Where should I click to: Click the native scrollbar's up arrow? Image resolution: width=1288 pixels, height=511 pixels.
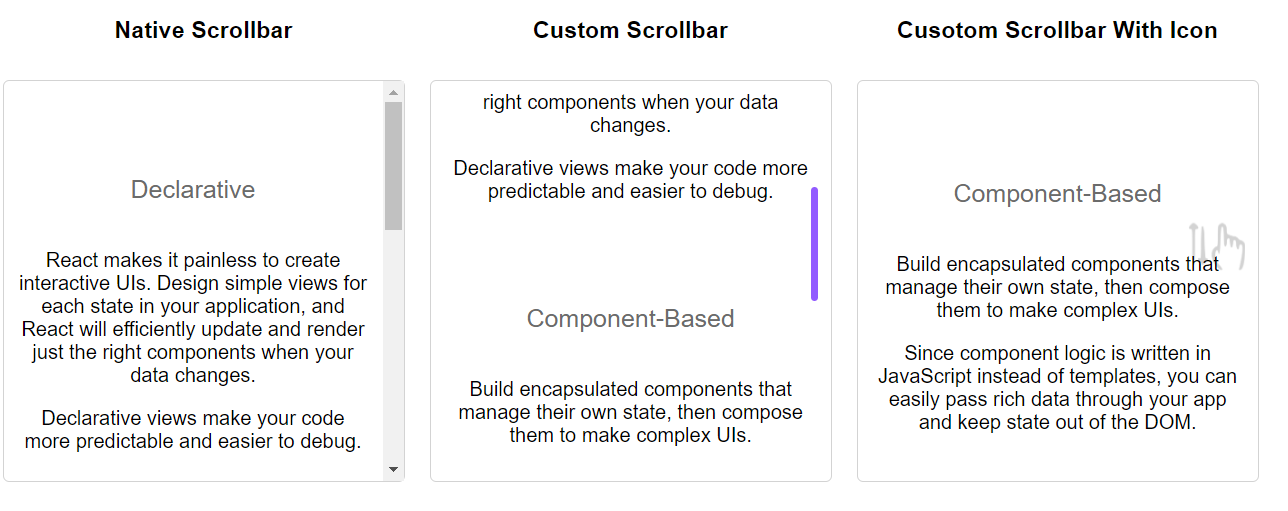click(393, 93)
